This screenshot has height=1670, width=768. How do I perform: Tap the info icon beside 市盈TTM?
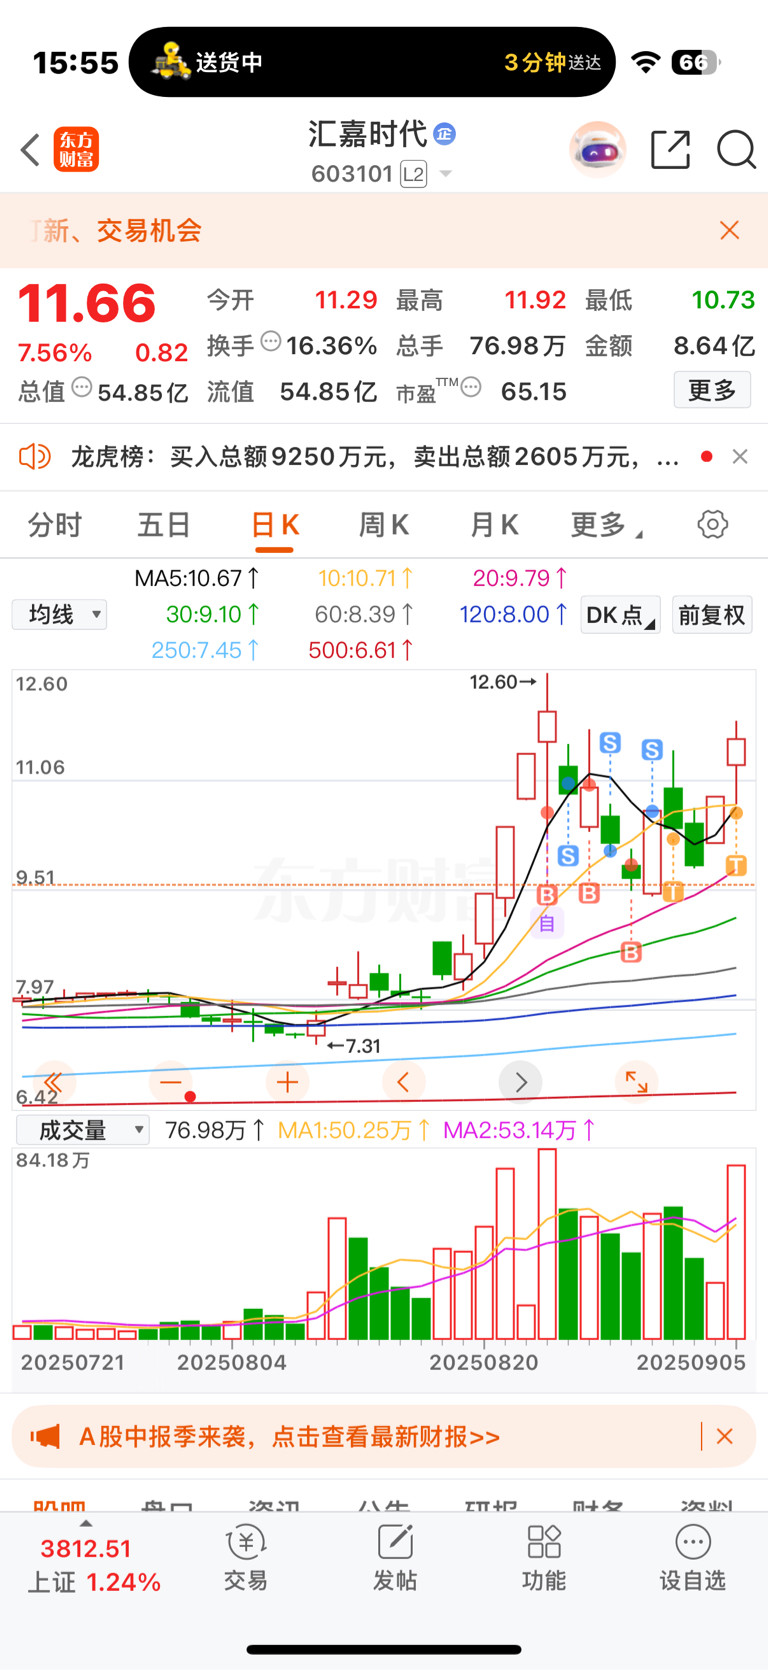click(471, 387)
